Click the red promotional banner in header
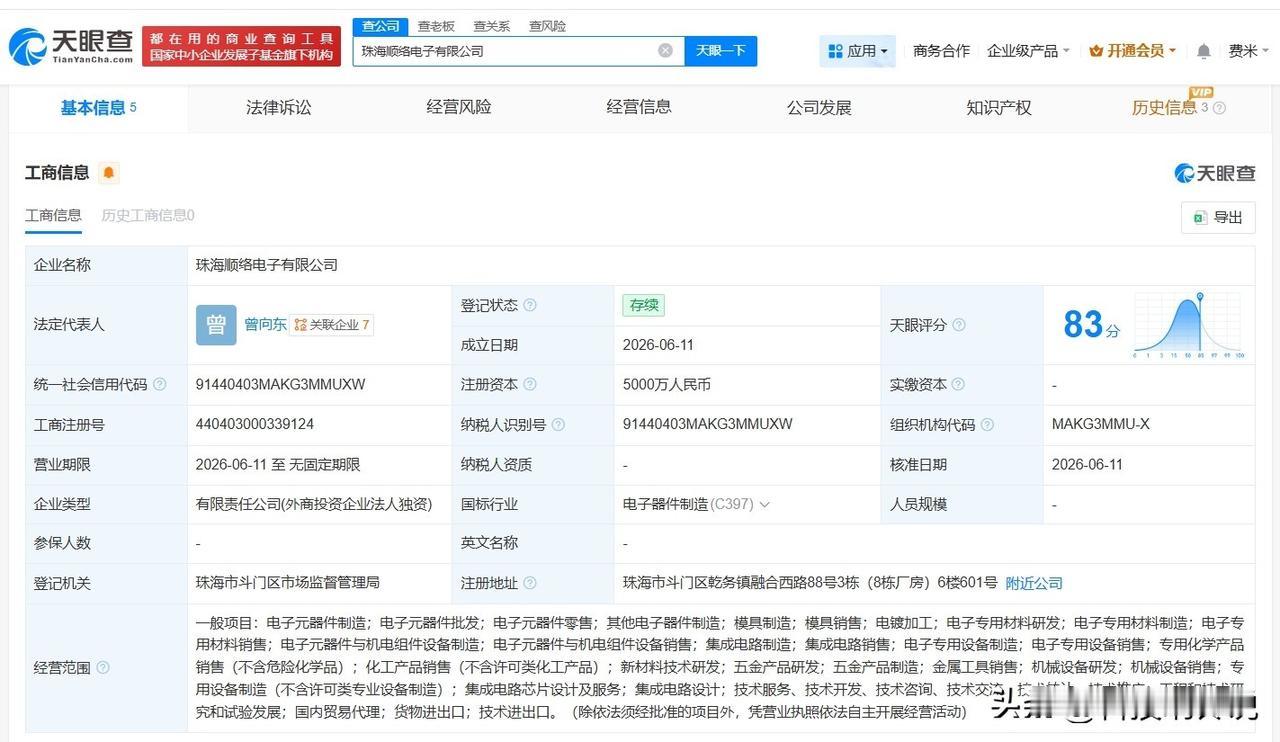 [x=242, y=46]
